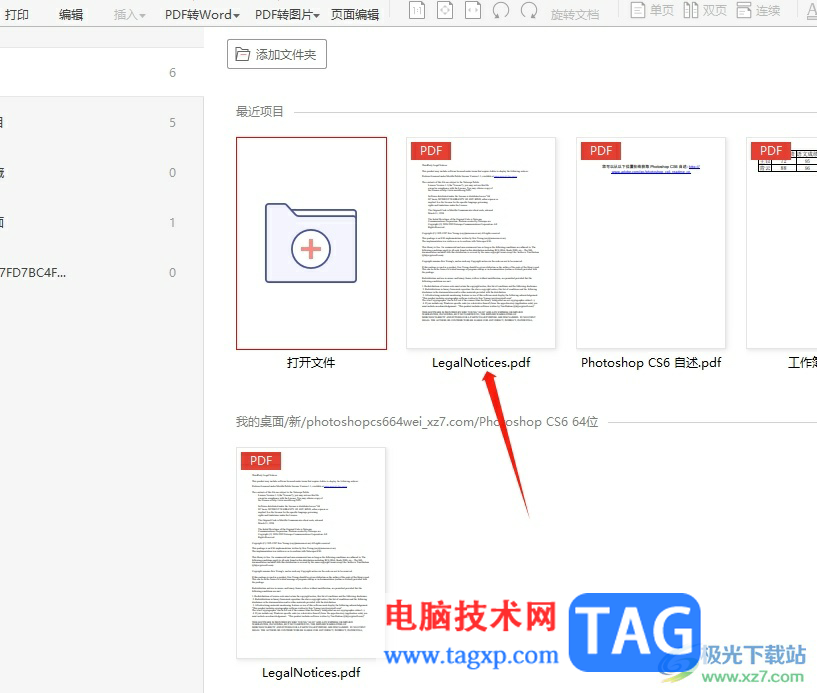
Task: Expand the PDF转Word dropdown
Action: [x=202, y=15]
